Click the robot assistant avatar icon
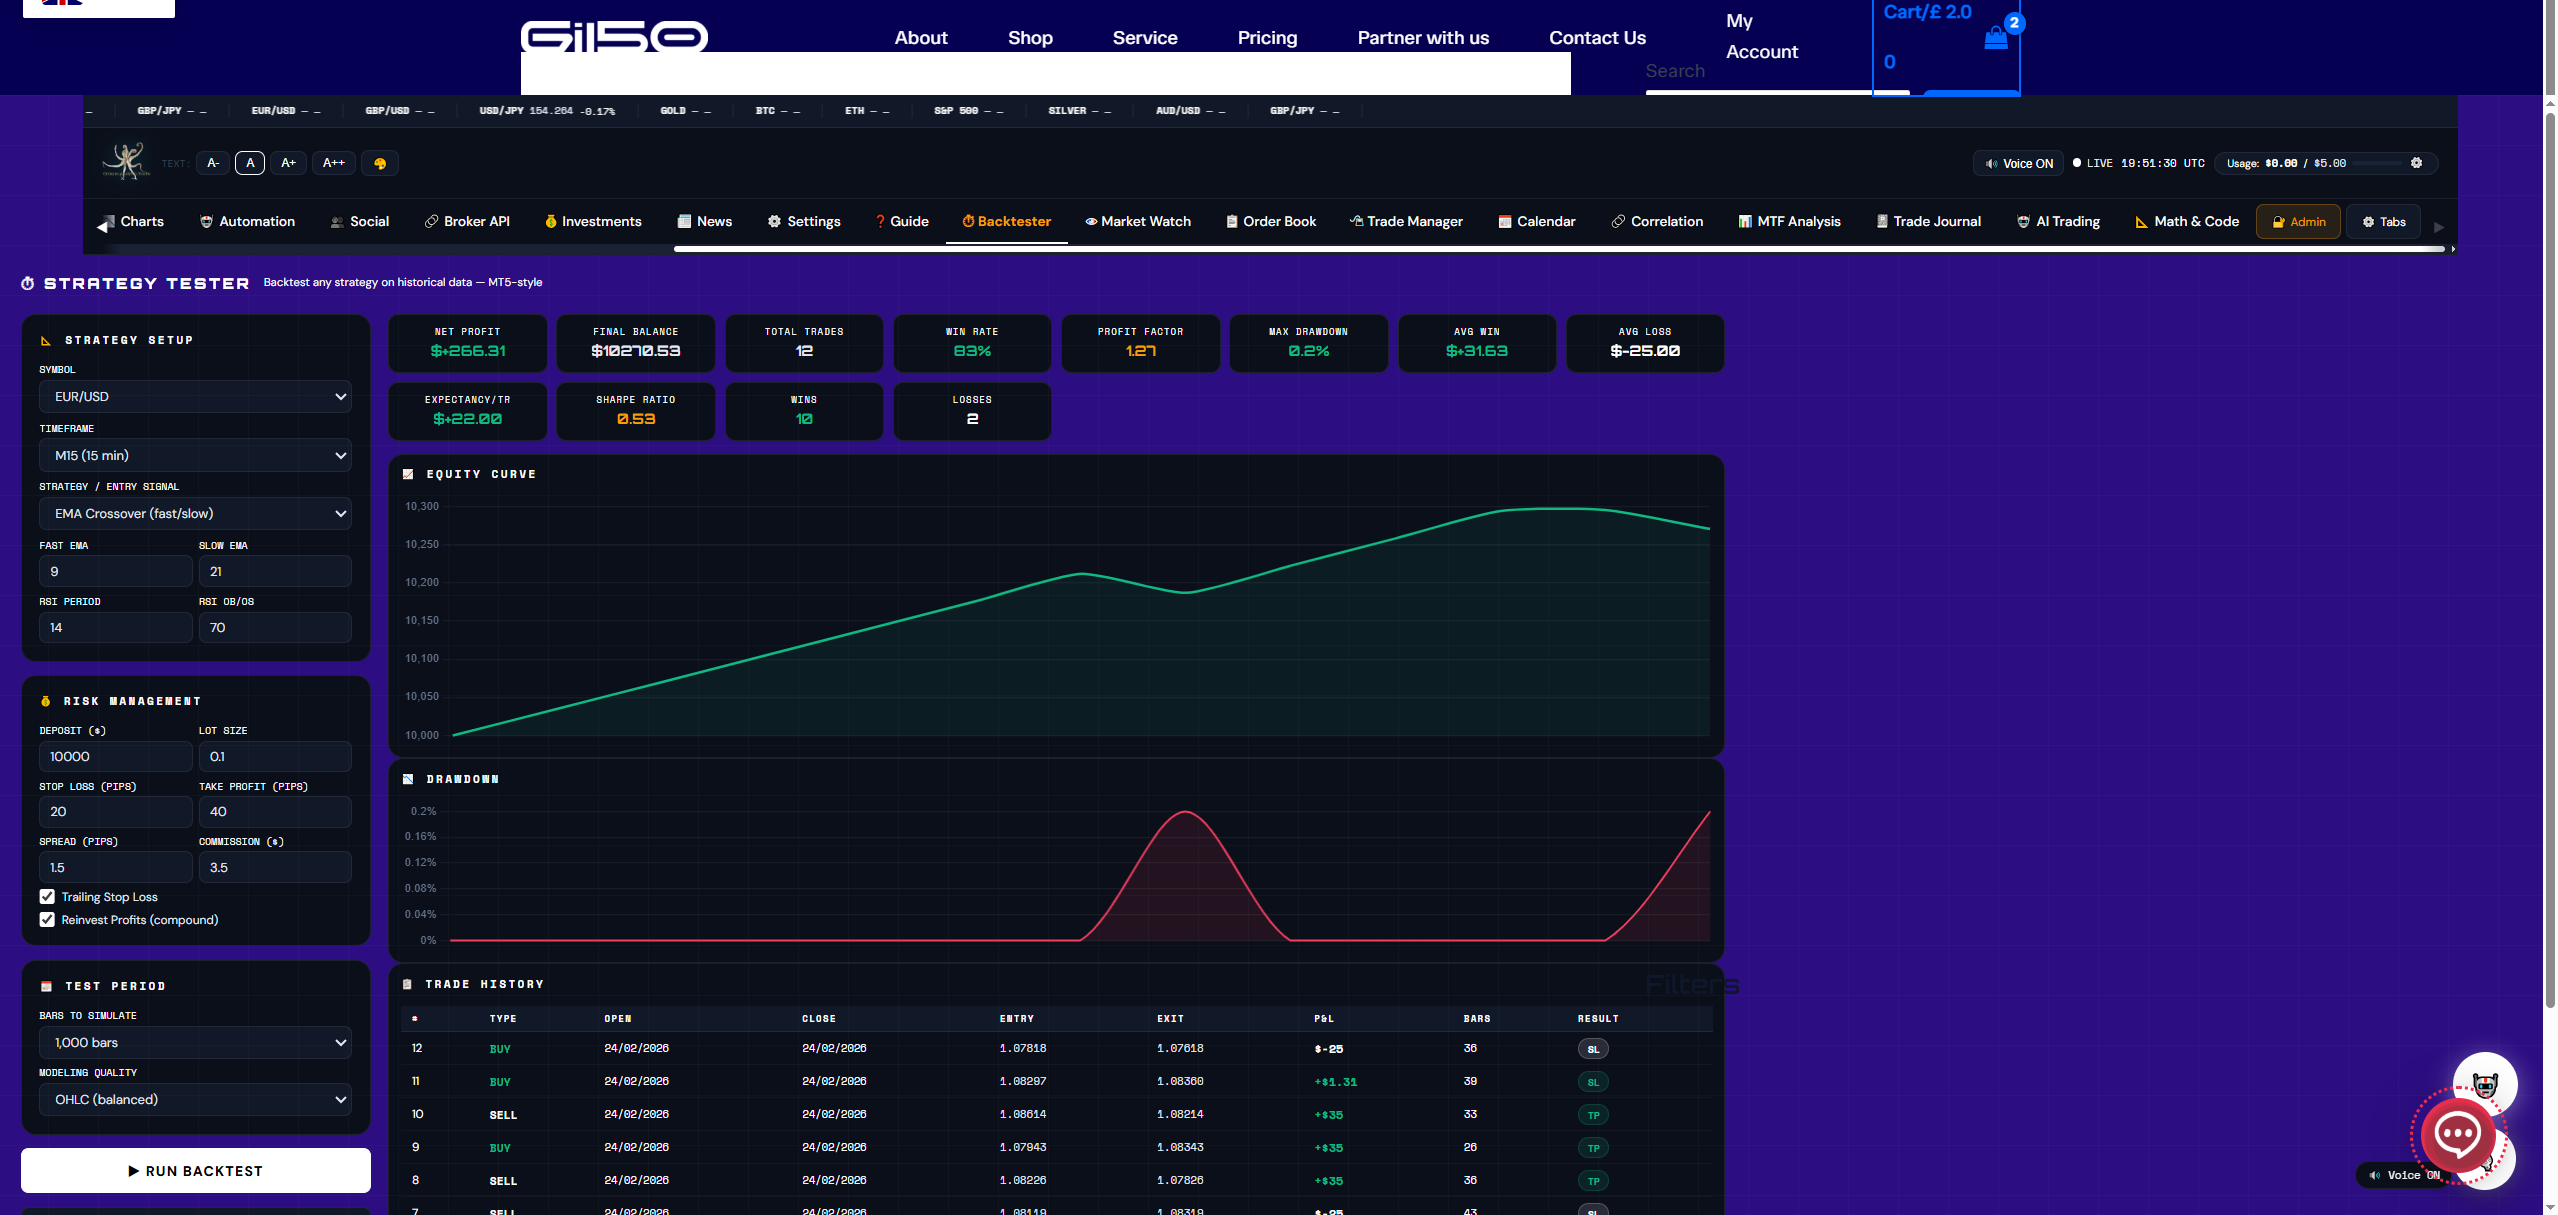The height and width of the screenshot is (1215, 2558). 2485,1084
